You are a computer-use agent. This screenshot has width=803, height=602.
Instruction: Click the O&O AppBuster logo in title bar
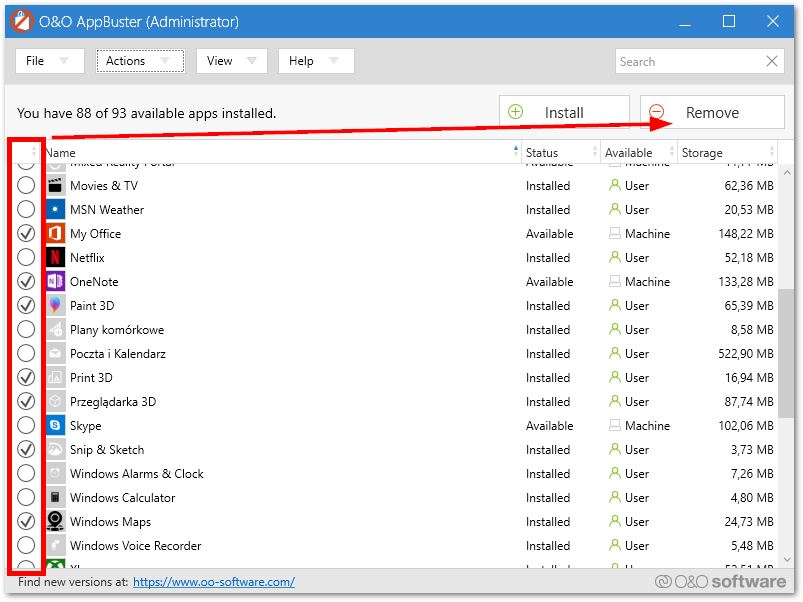click(22, 22)
